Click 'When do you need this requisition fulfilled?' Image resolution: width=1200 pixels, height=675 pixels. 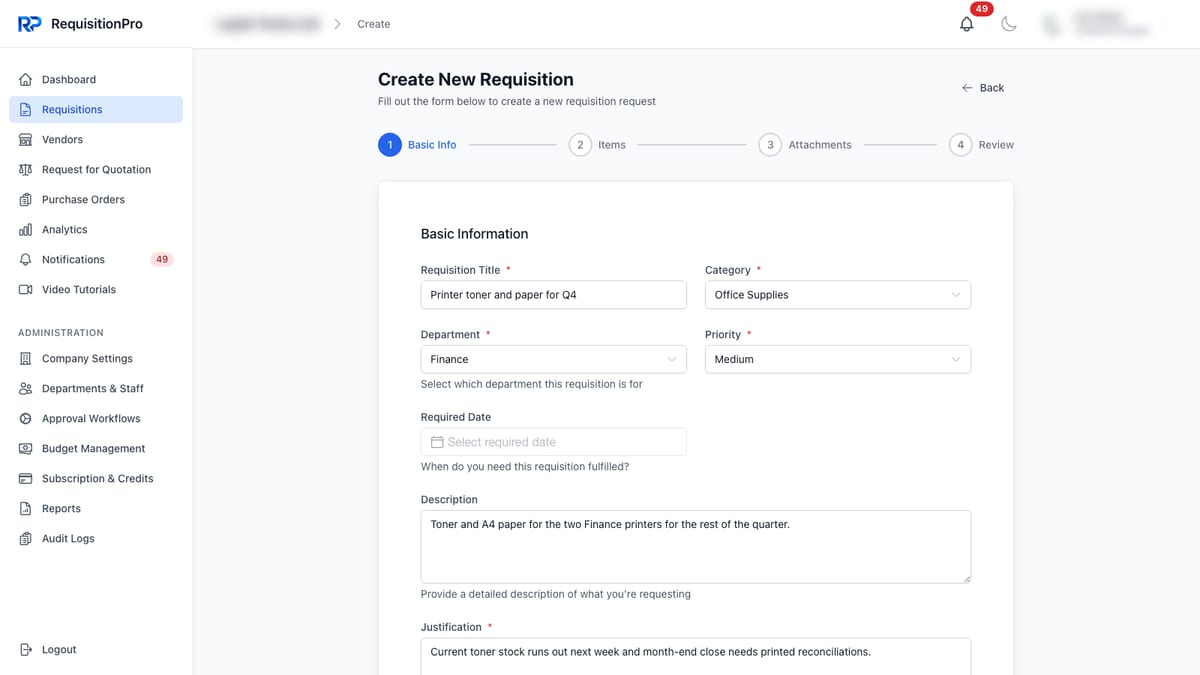(x=525, y=467)
